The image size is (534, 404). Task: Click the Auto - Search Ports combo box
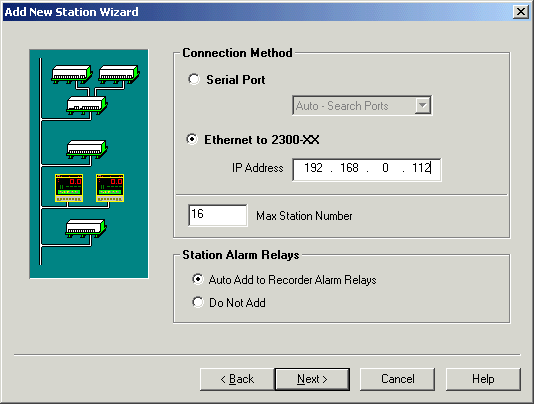[x=362, y=106]
